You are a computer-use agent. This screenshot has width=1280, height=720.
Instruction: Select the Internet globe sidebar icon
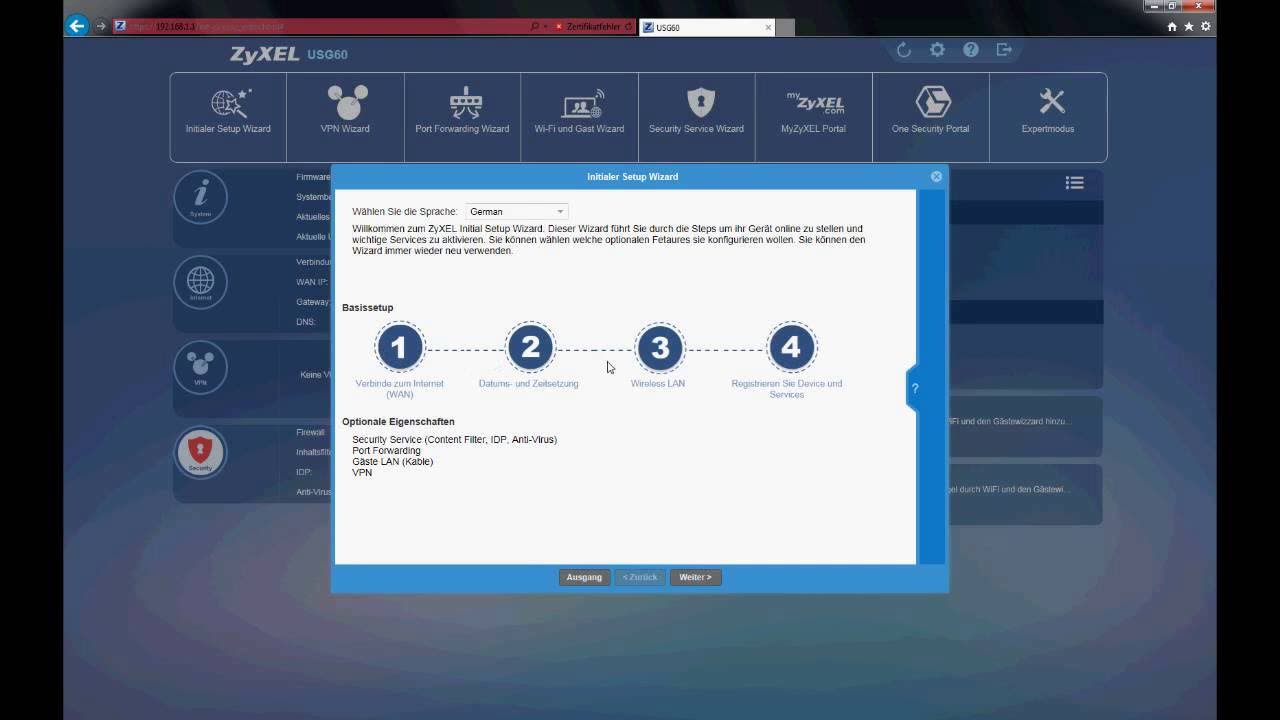201,282
